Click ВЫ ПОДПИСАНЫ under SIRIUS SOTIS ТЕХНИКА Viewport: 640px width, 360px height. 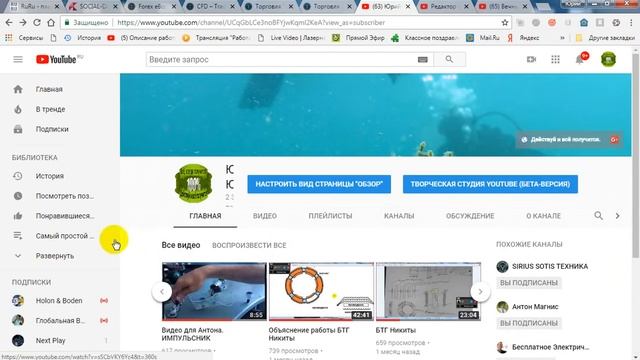(529, 282)
